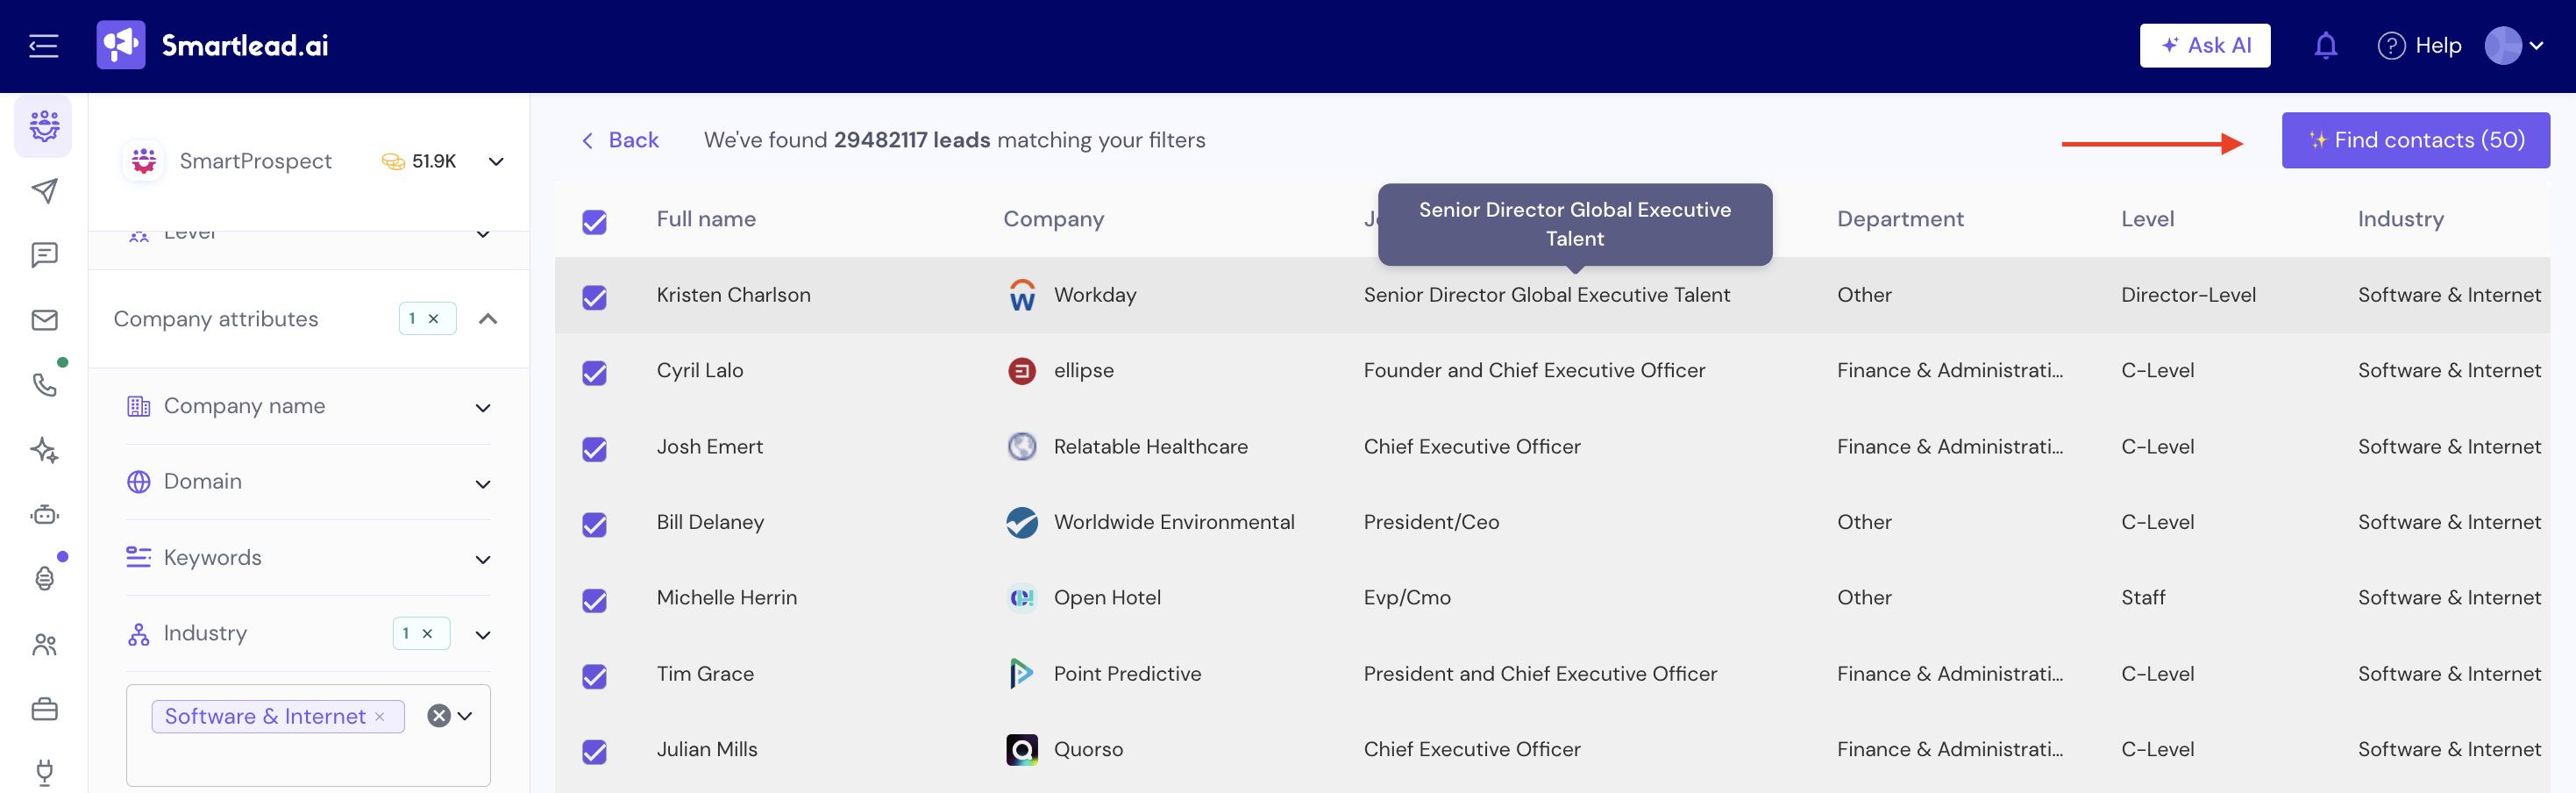
Task: Open the paper plane campaigns icon in sidebar
Action: click(x=44, y=191)
